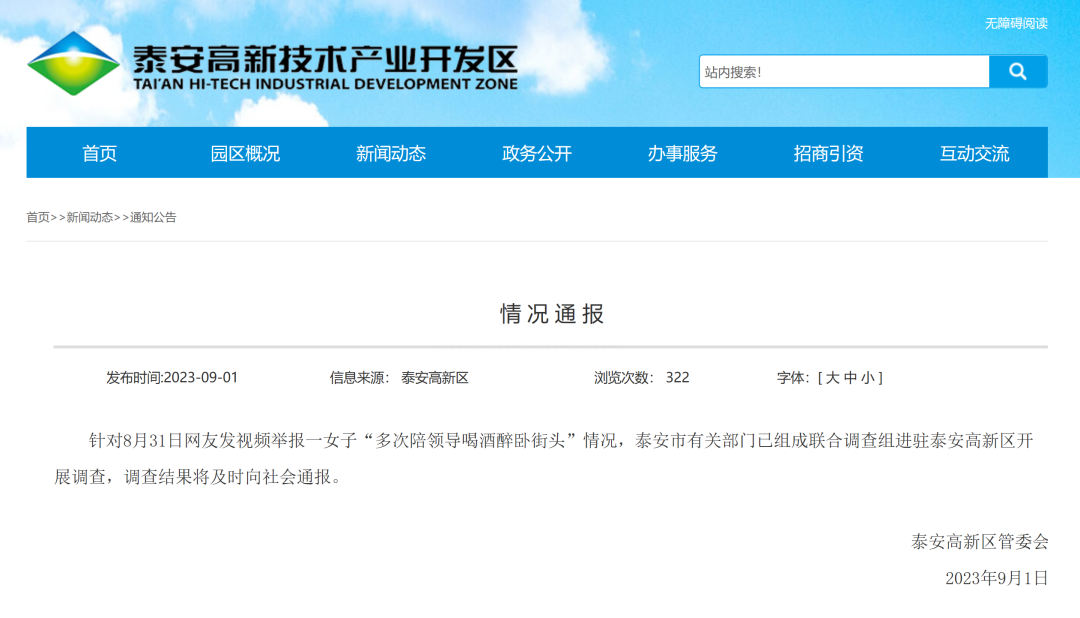The width and height of the screenshot is (1080, 618).
Task: Click the 通知公告 breadcrumb link
Action: (x=153, y=217)
